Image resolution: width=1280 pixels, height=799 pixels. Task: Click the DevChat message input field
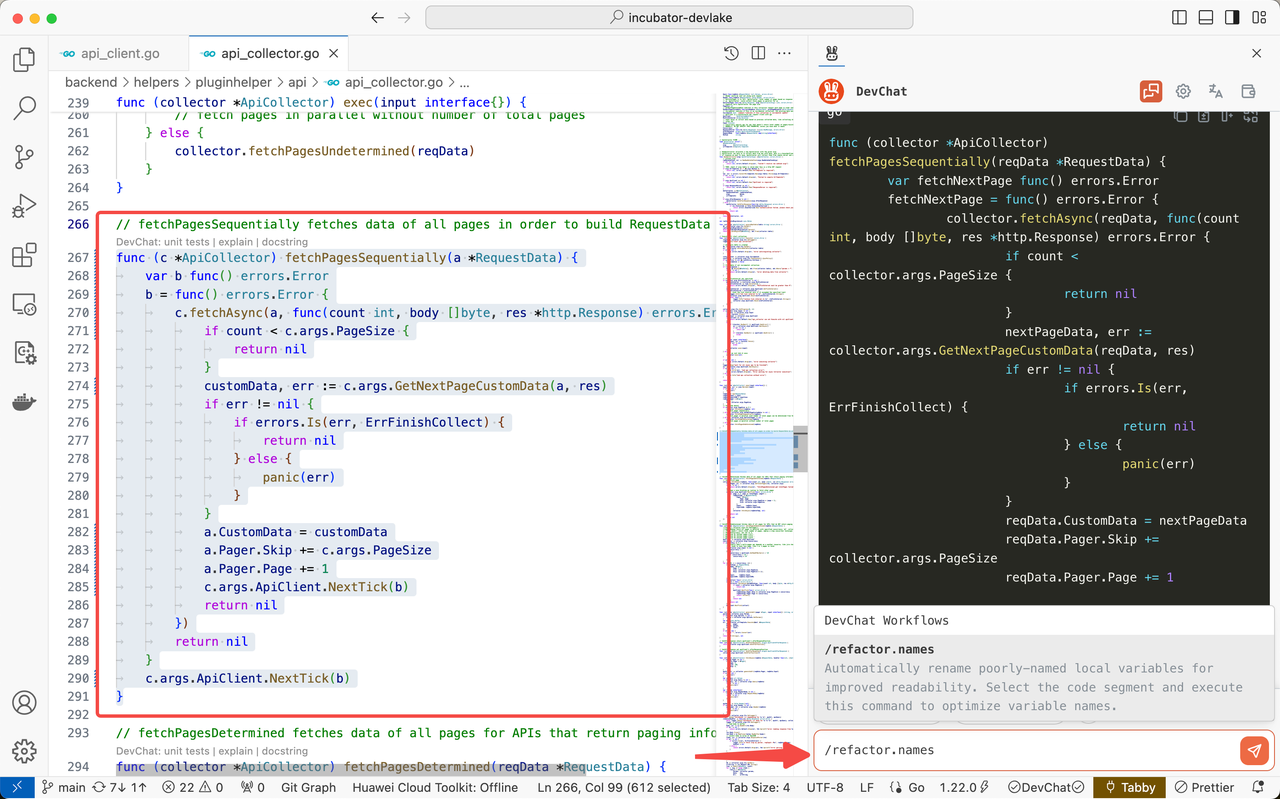1027,750
